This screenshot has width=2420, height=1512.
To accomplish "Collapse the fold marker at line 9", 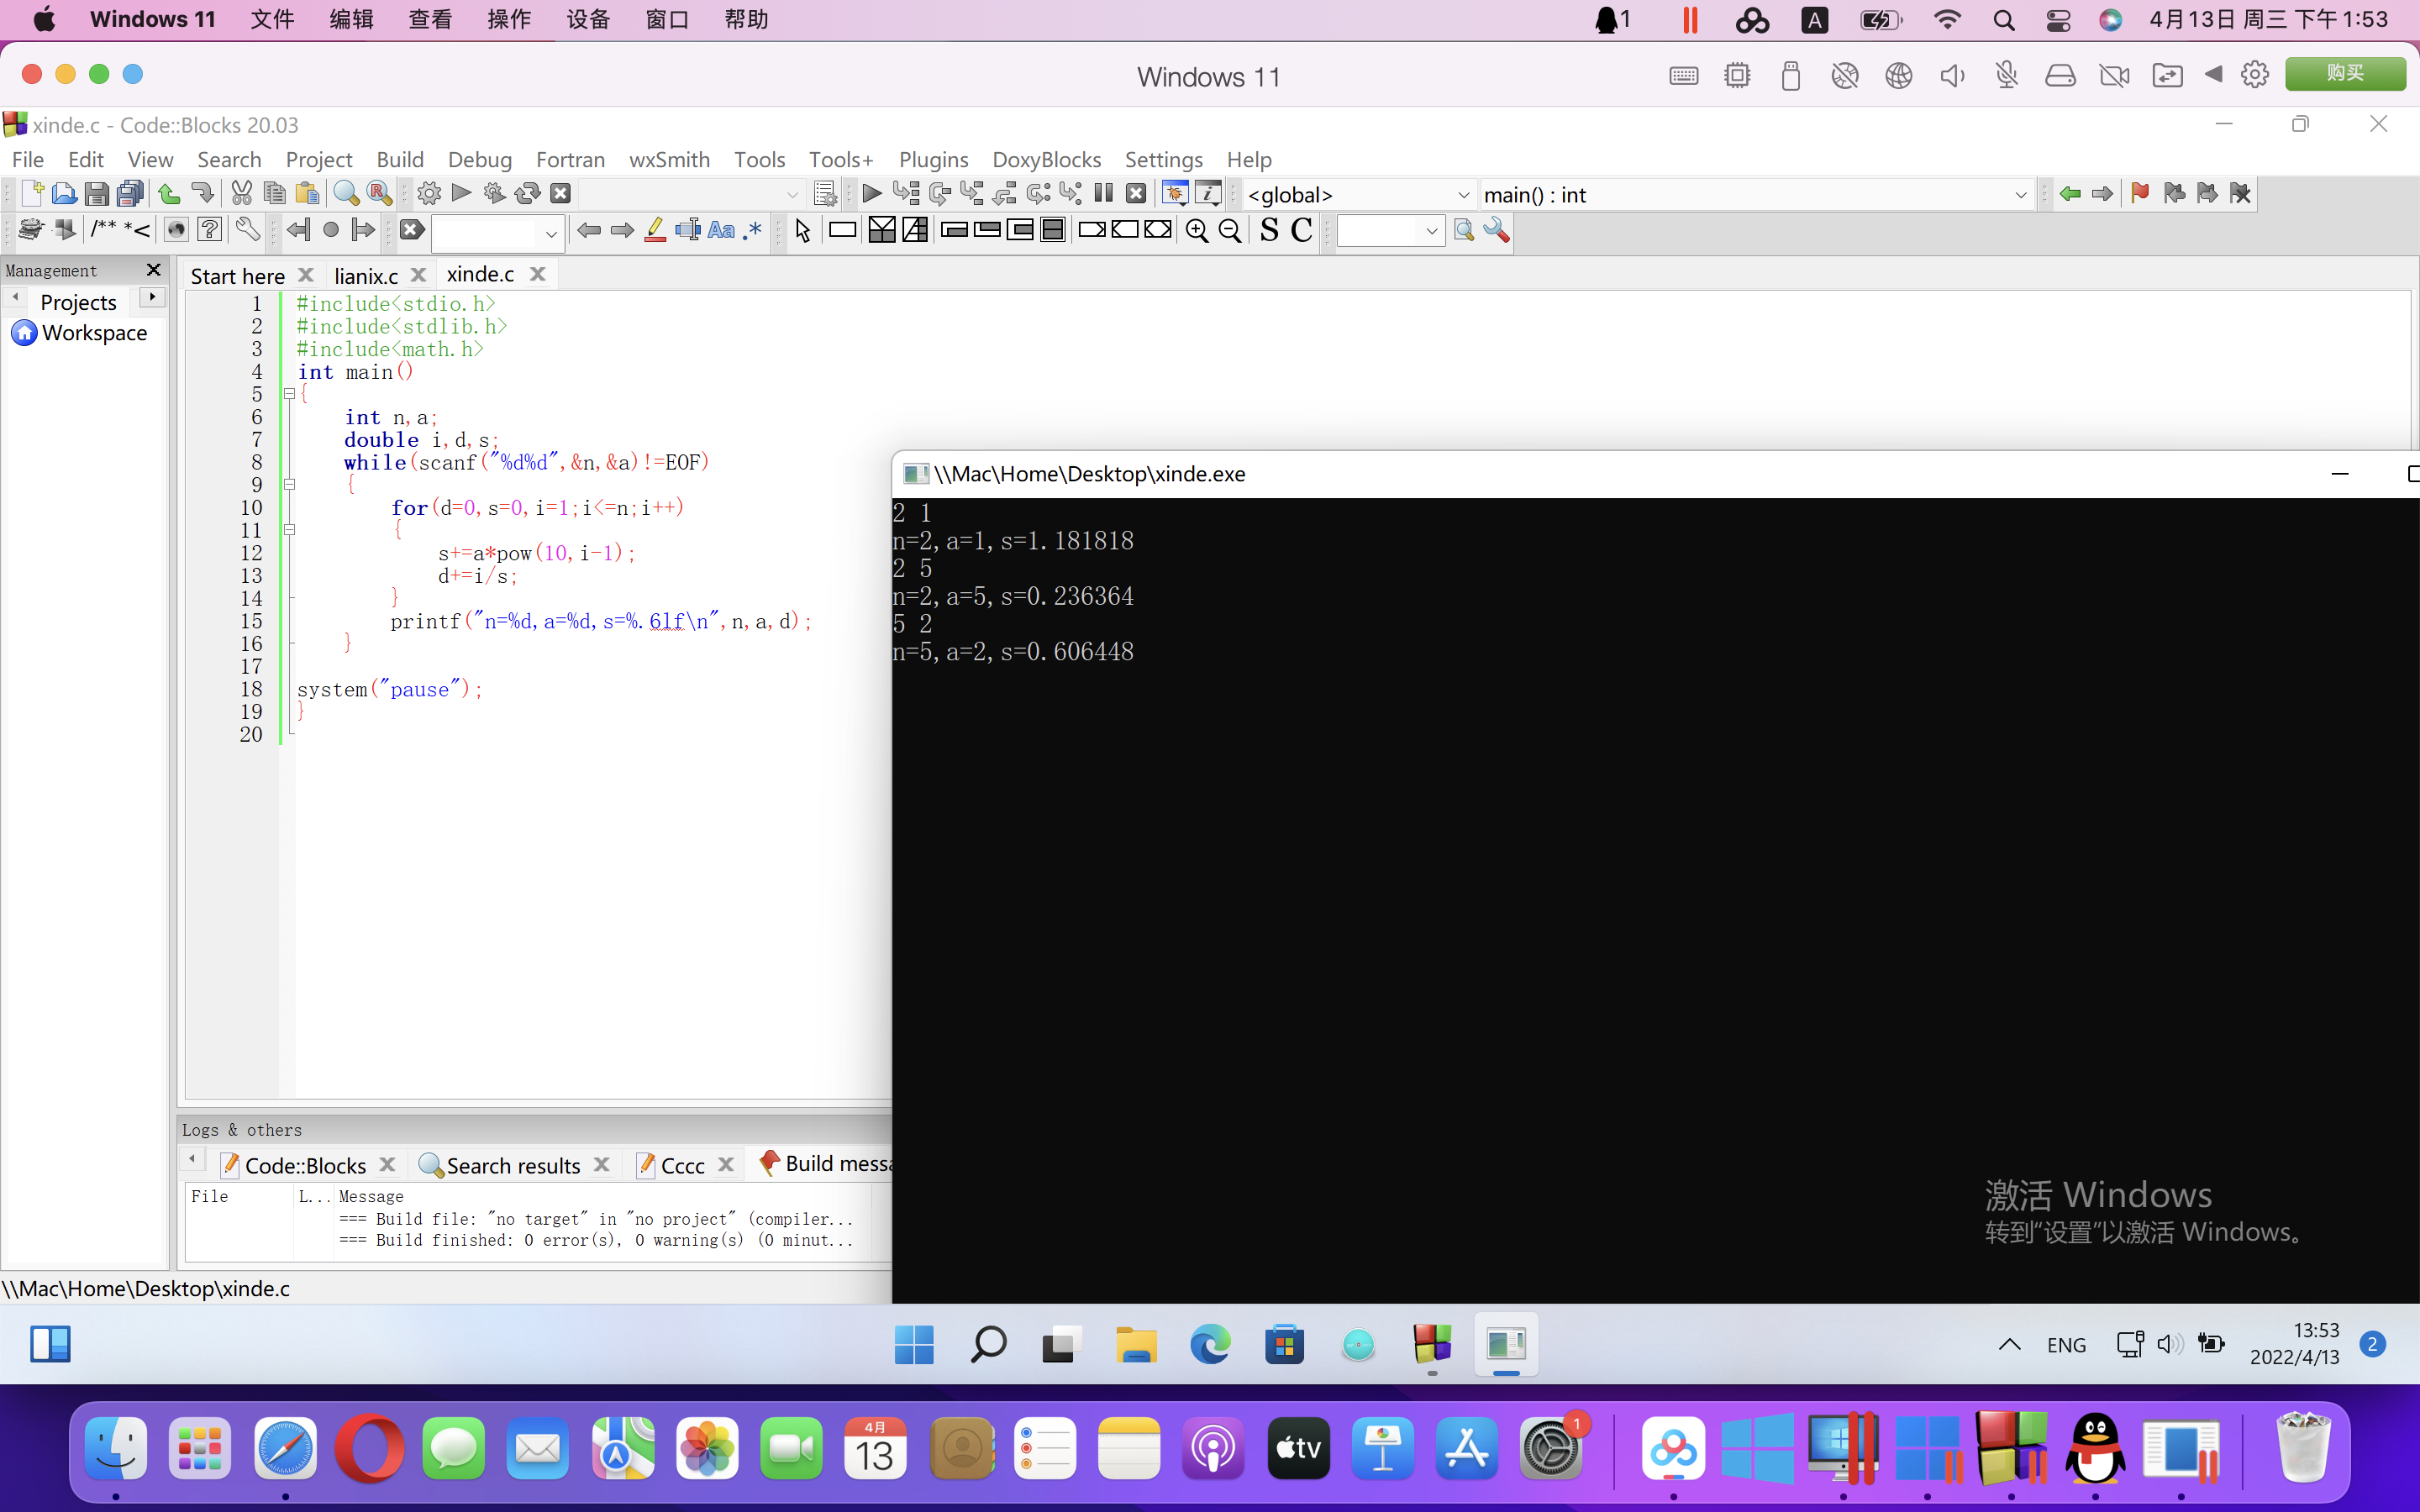I will coord(290,485).
